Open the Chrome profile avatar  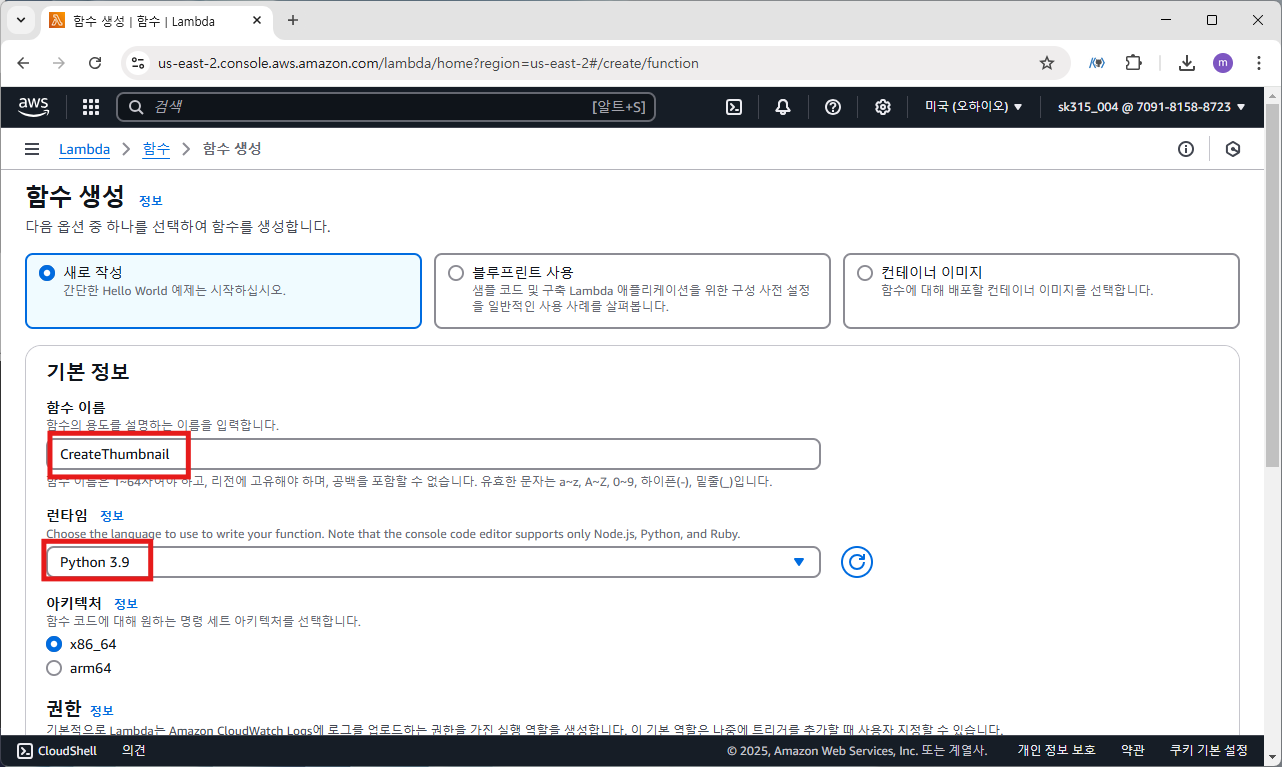click(1223, 63)
